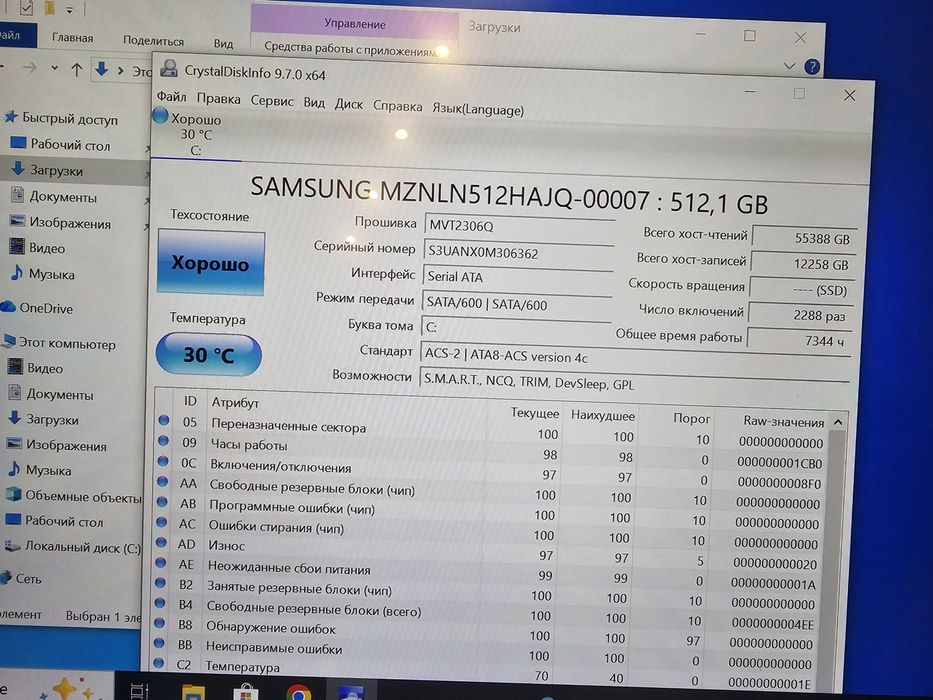Select Этот компьютер in Explorer sidebar

click(x=67, y=344)
